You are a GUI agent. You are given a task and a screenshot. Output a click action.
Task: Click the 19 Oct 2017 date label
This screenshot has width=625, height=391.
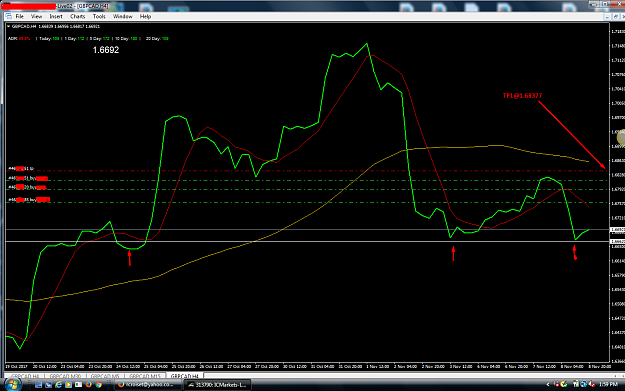(x=16, y=366)
